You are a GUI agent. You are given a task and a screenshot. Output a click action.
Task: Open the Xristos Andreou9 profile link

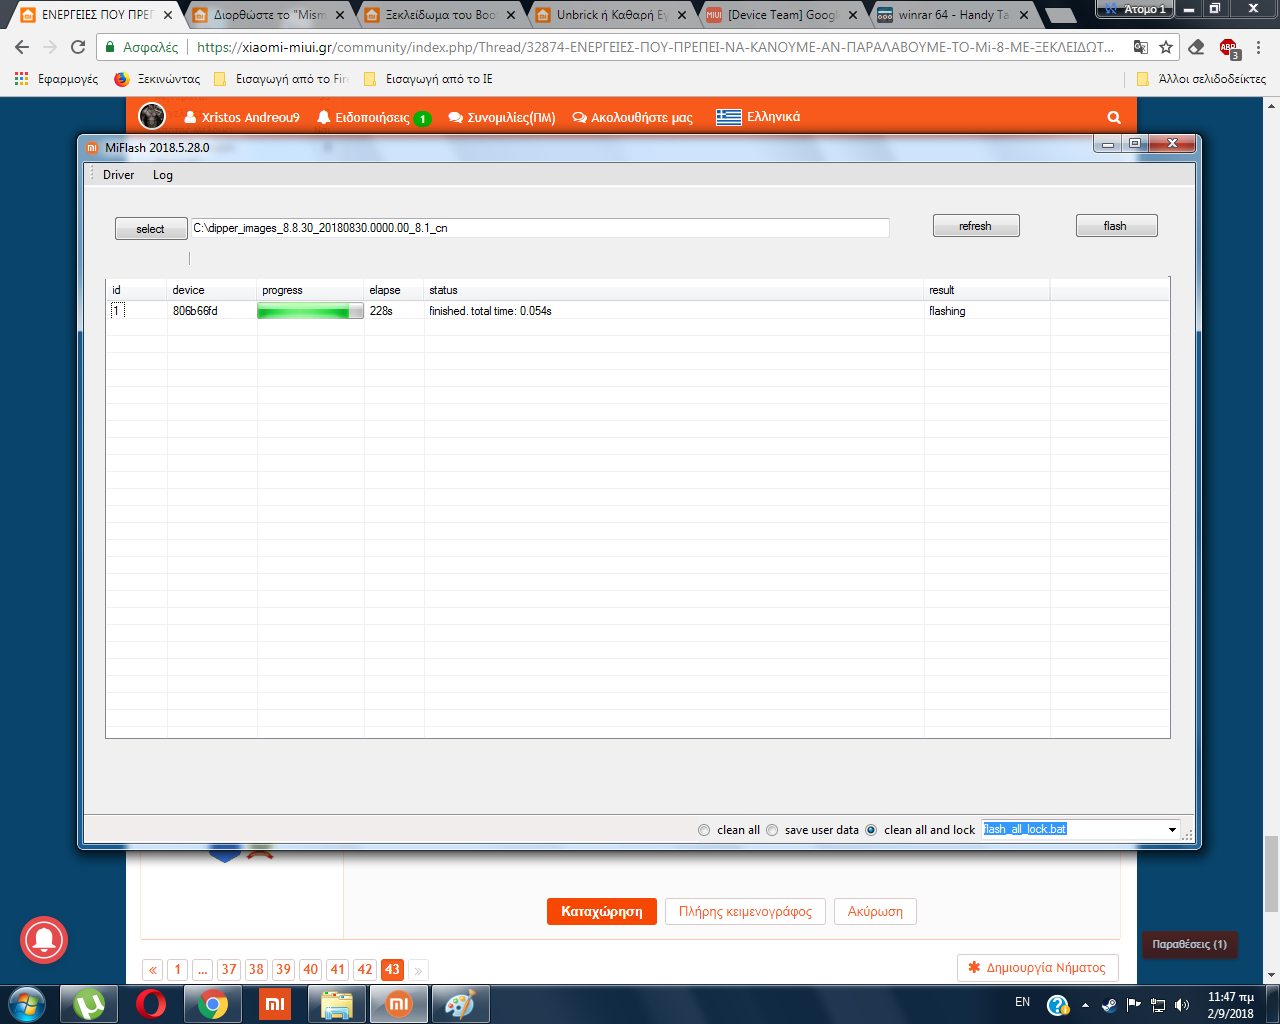[242, 117]
